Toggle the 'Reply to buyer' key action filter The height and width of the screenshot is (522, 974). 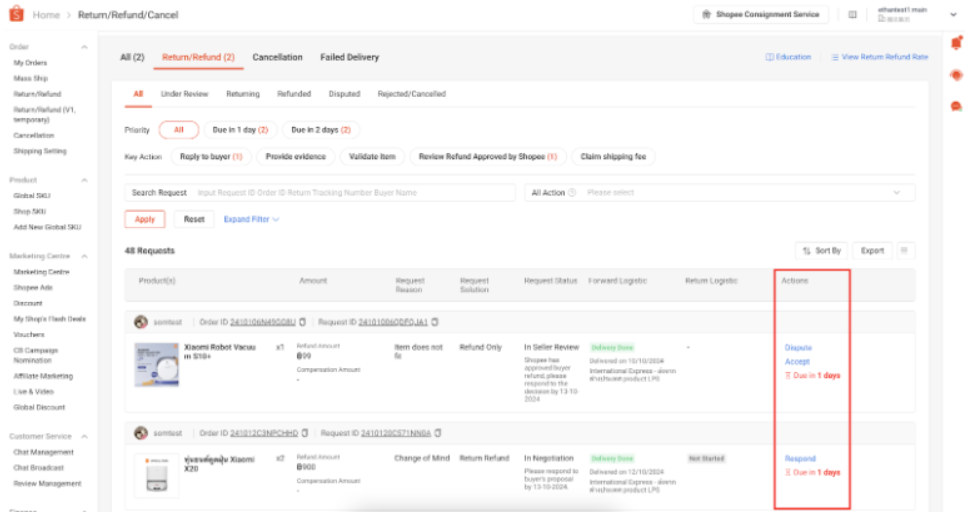coord(210,157)
